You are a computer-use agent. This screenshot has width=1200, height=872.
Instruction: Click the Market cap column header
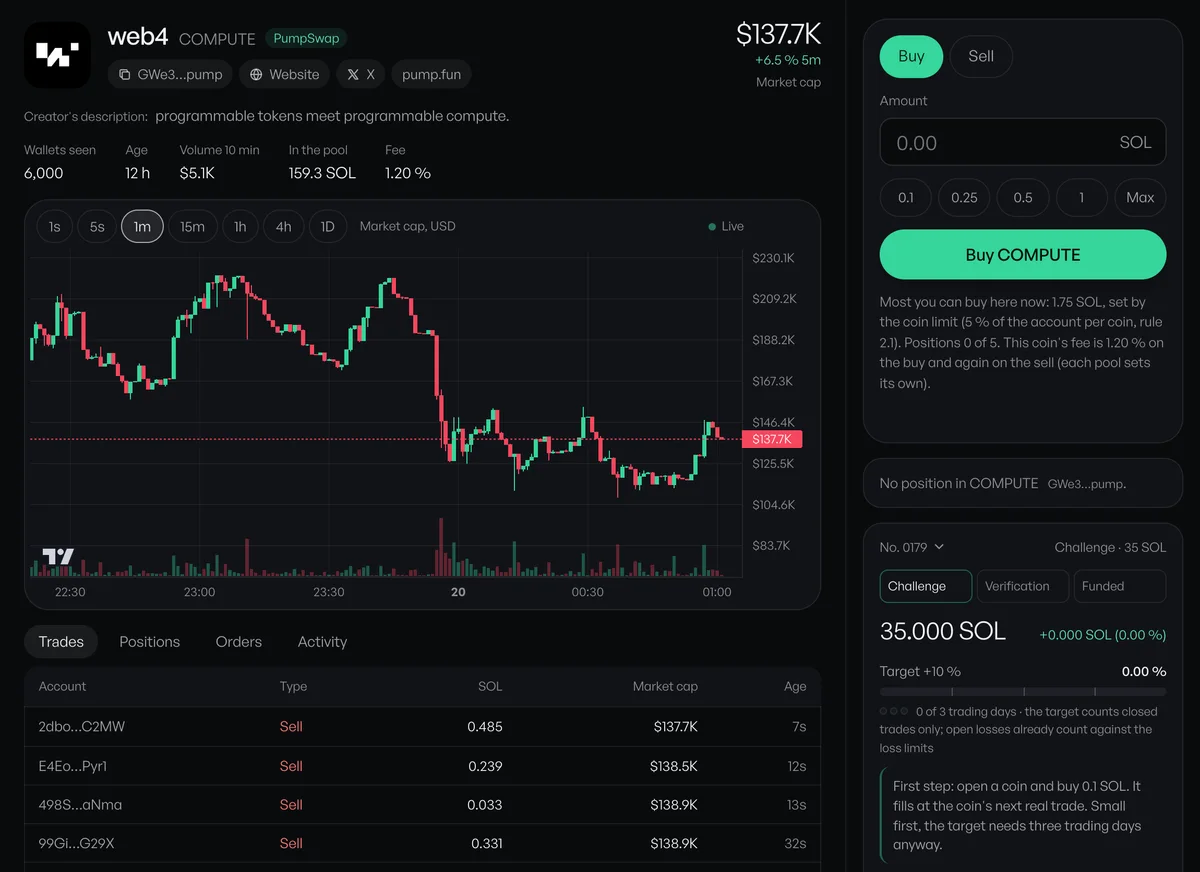pyautogui.click(x=665, y=687)
